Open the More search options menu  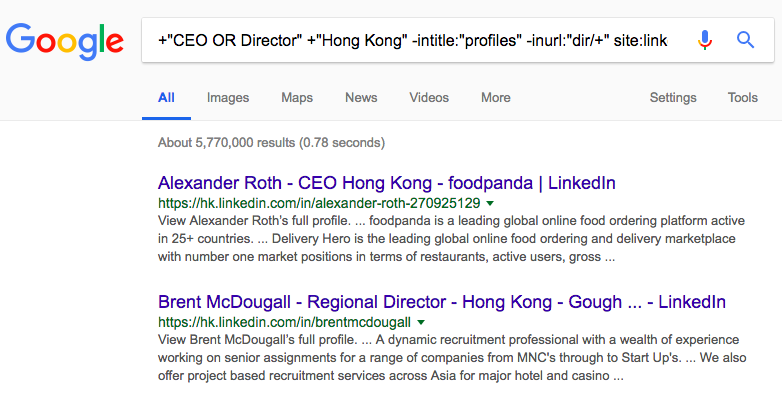496,98
